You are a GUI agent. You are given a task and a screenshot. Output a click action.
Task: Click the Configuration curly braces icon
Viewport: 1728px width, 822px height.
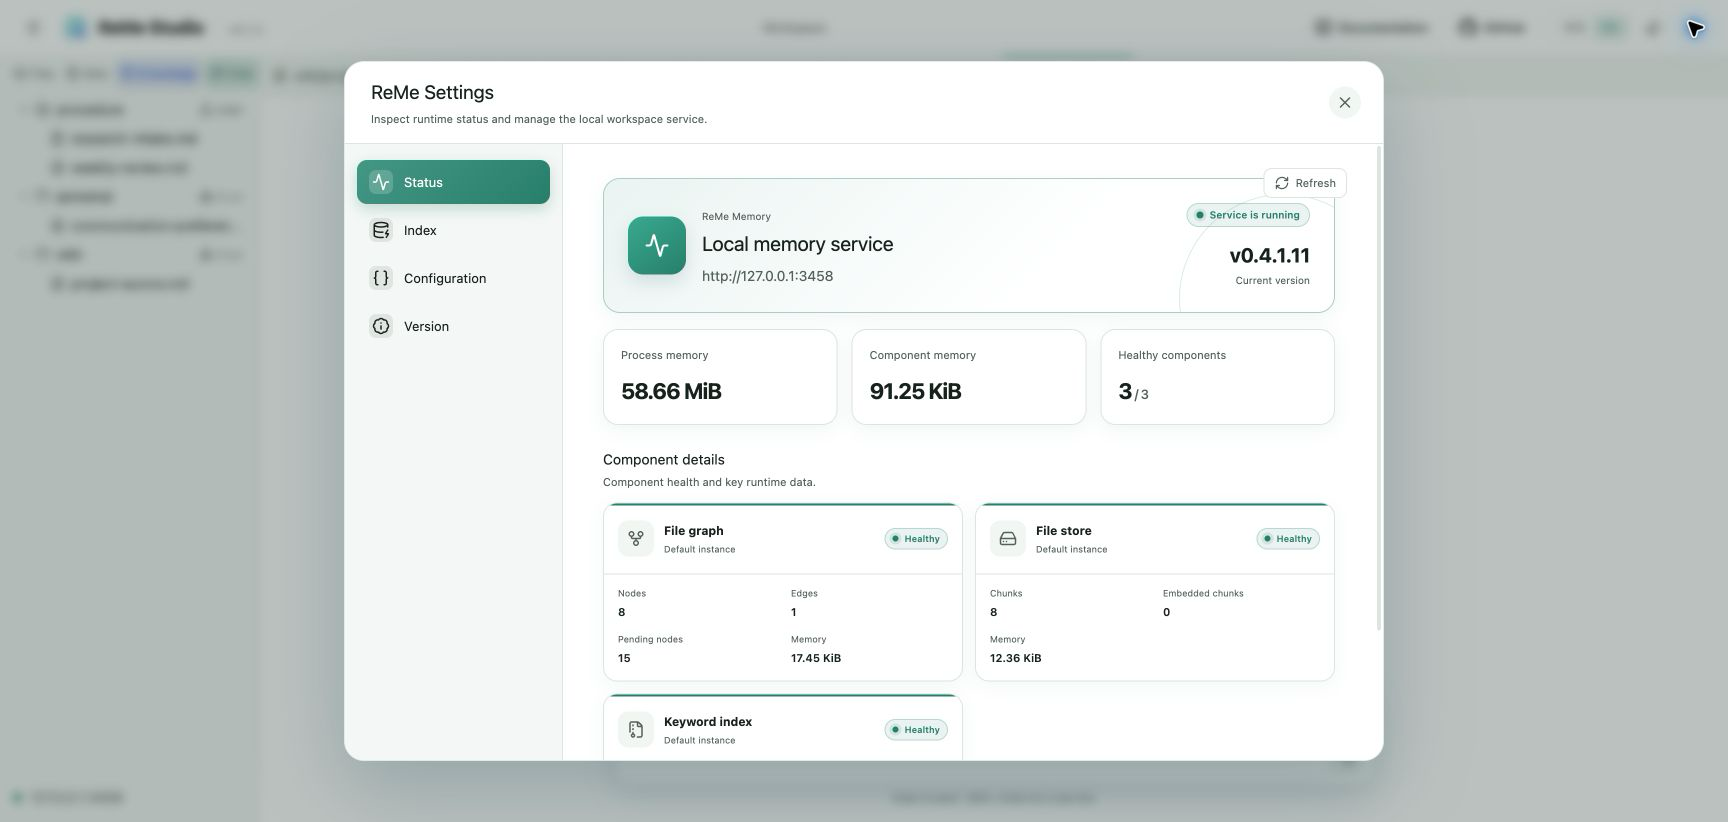pyautogui.click(x=381, y=278)
